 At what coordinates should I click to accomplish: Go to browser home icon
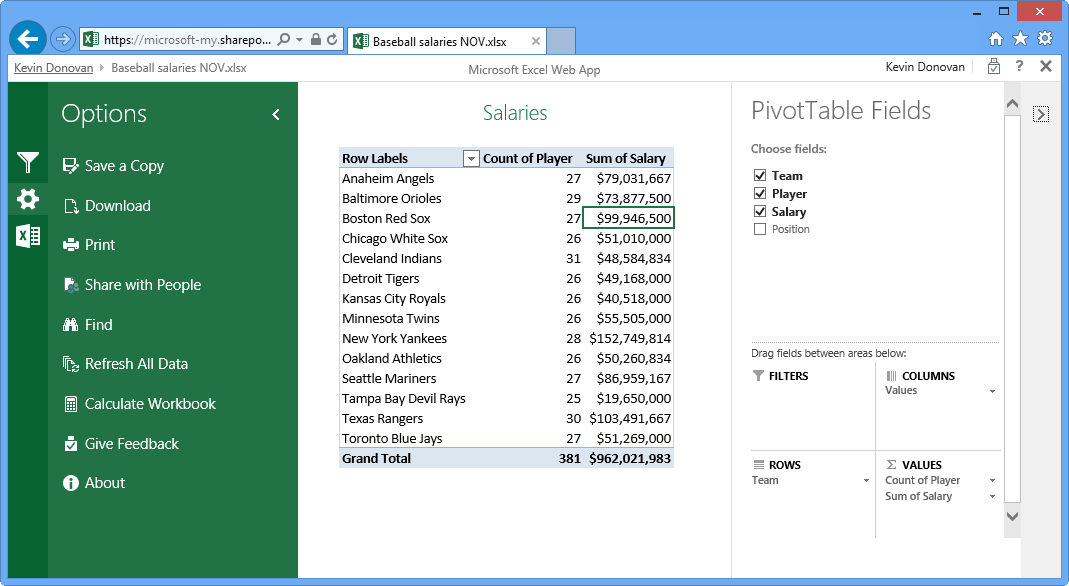click(996, 39)
